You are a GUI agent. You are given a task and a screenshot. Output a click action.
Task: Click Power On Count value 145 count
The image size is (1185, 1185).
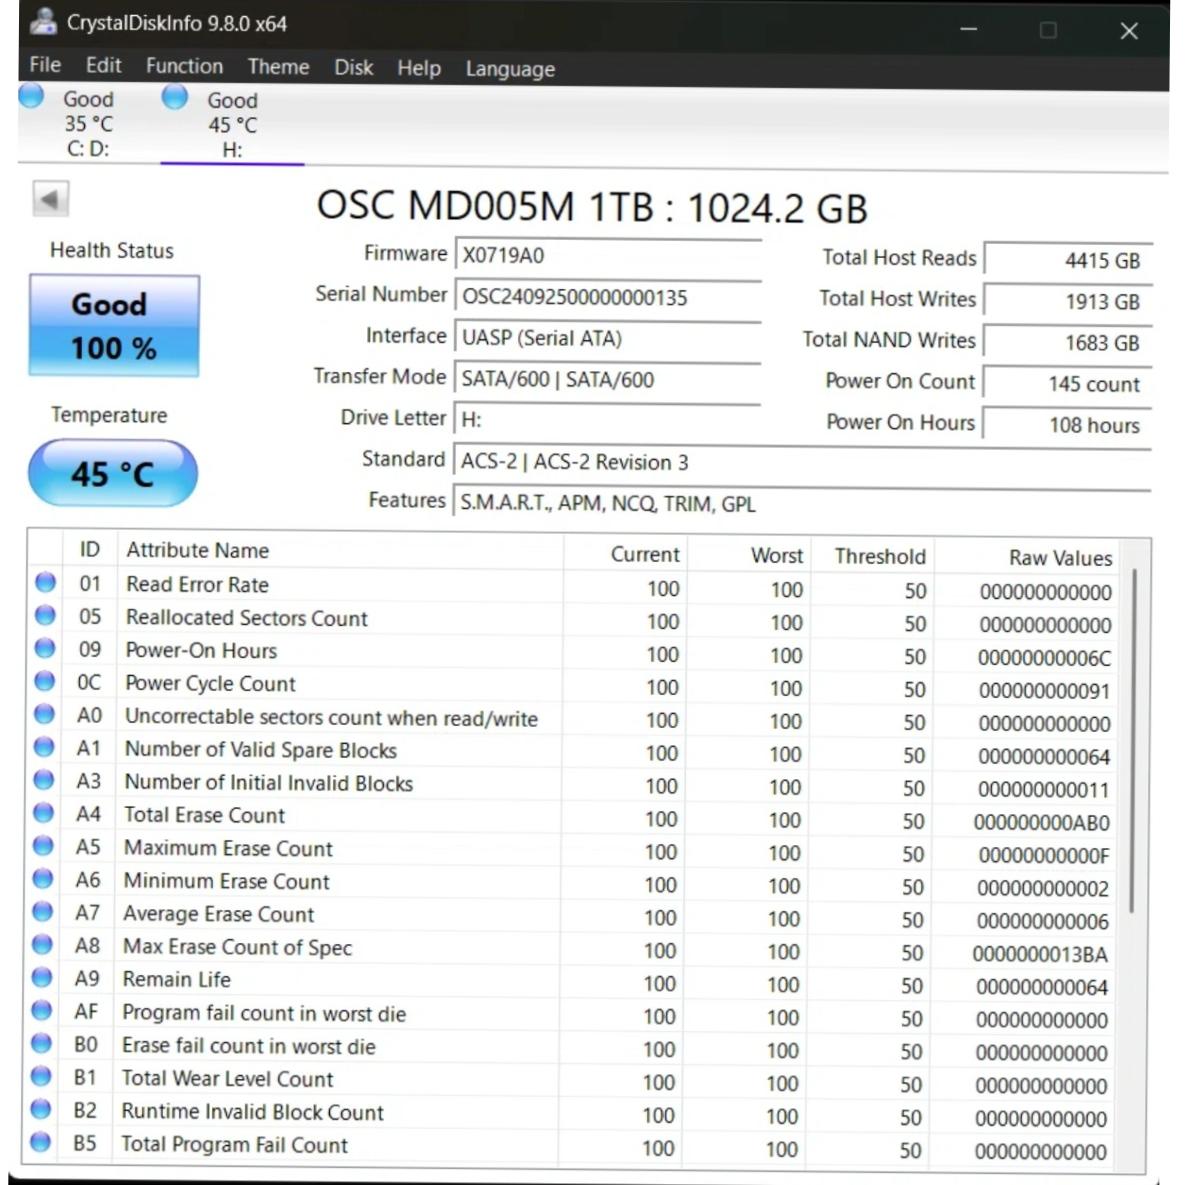click(x=1068, y=384)
